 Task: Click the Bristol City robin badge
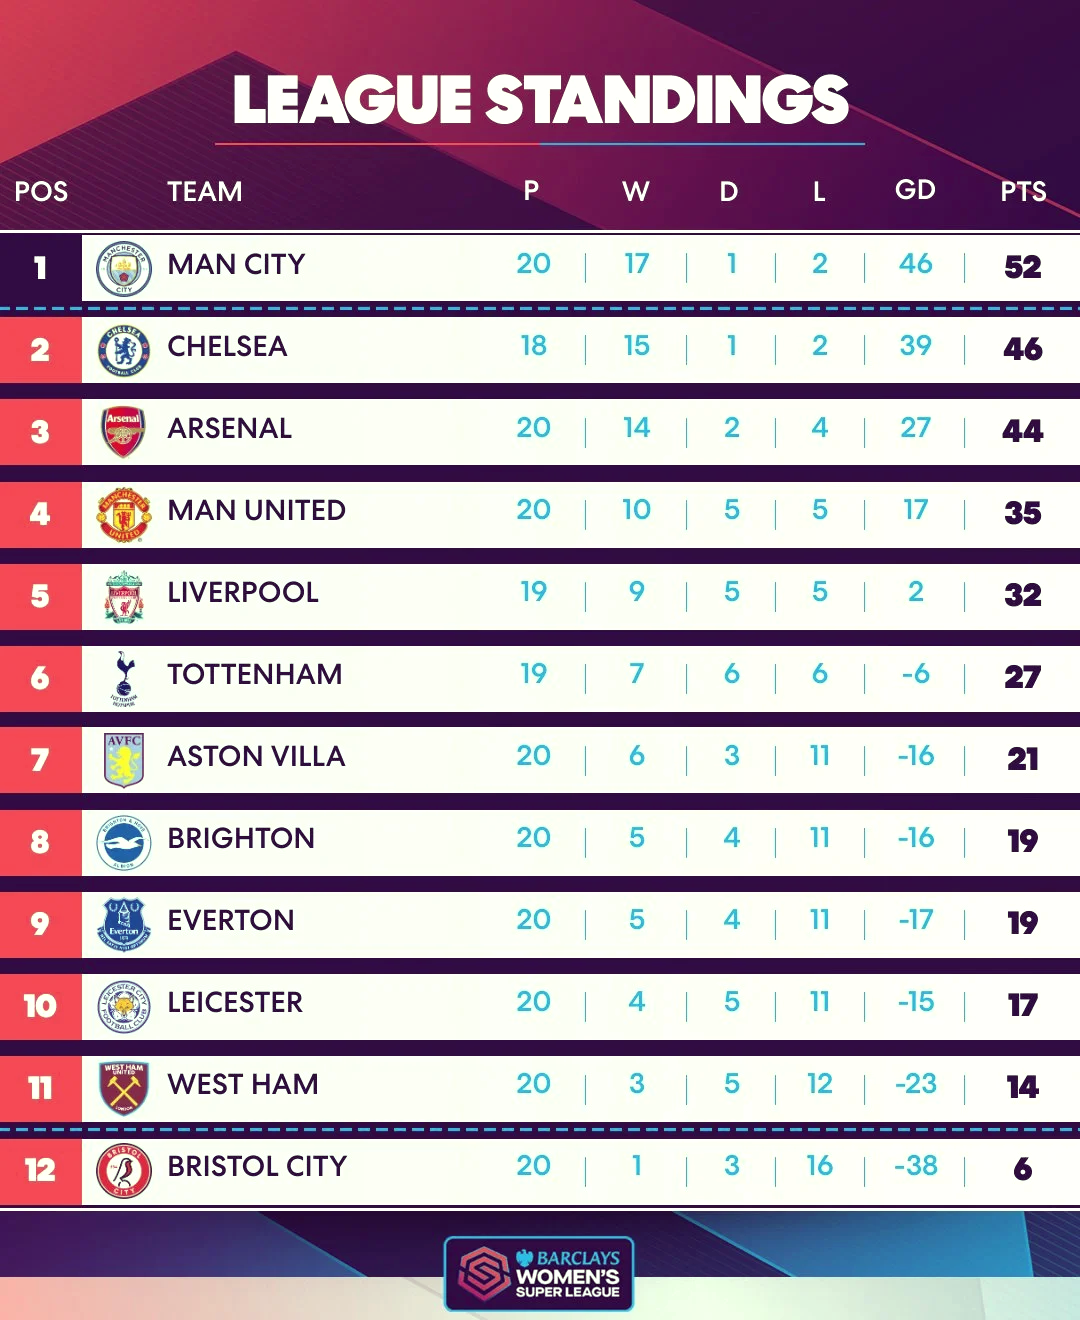point(124,1170)
